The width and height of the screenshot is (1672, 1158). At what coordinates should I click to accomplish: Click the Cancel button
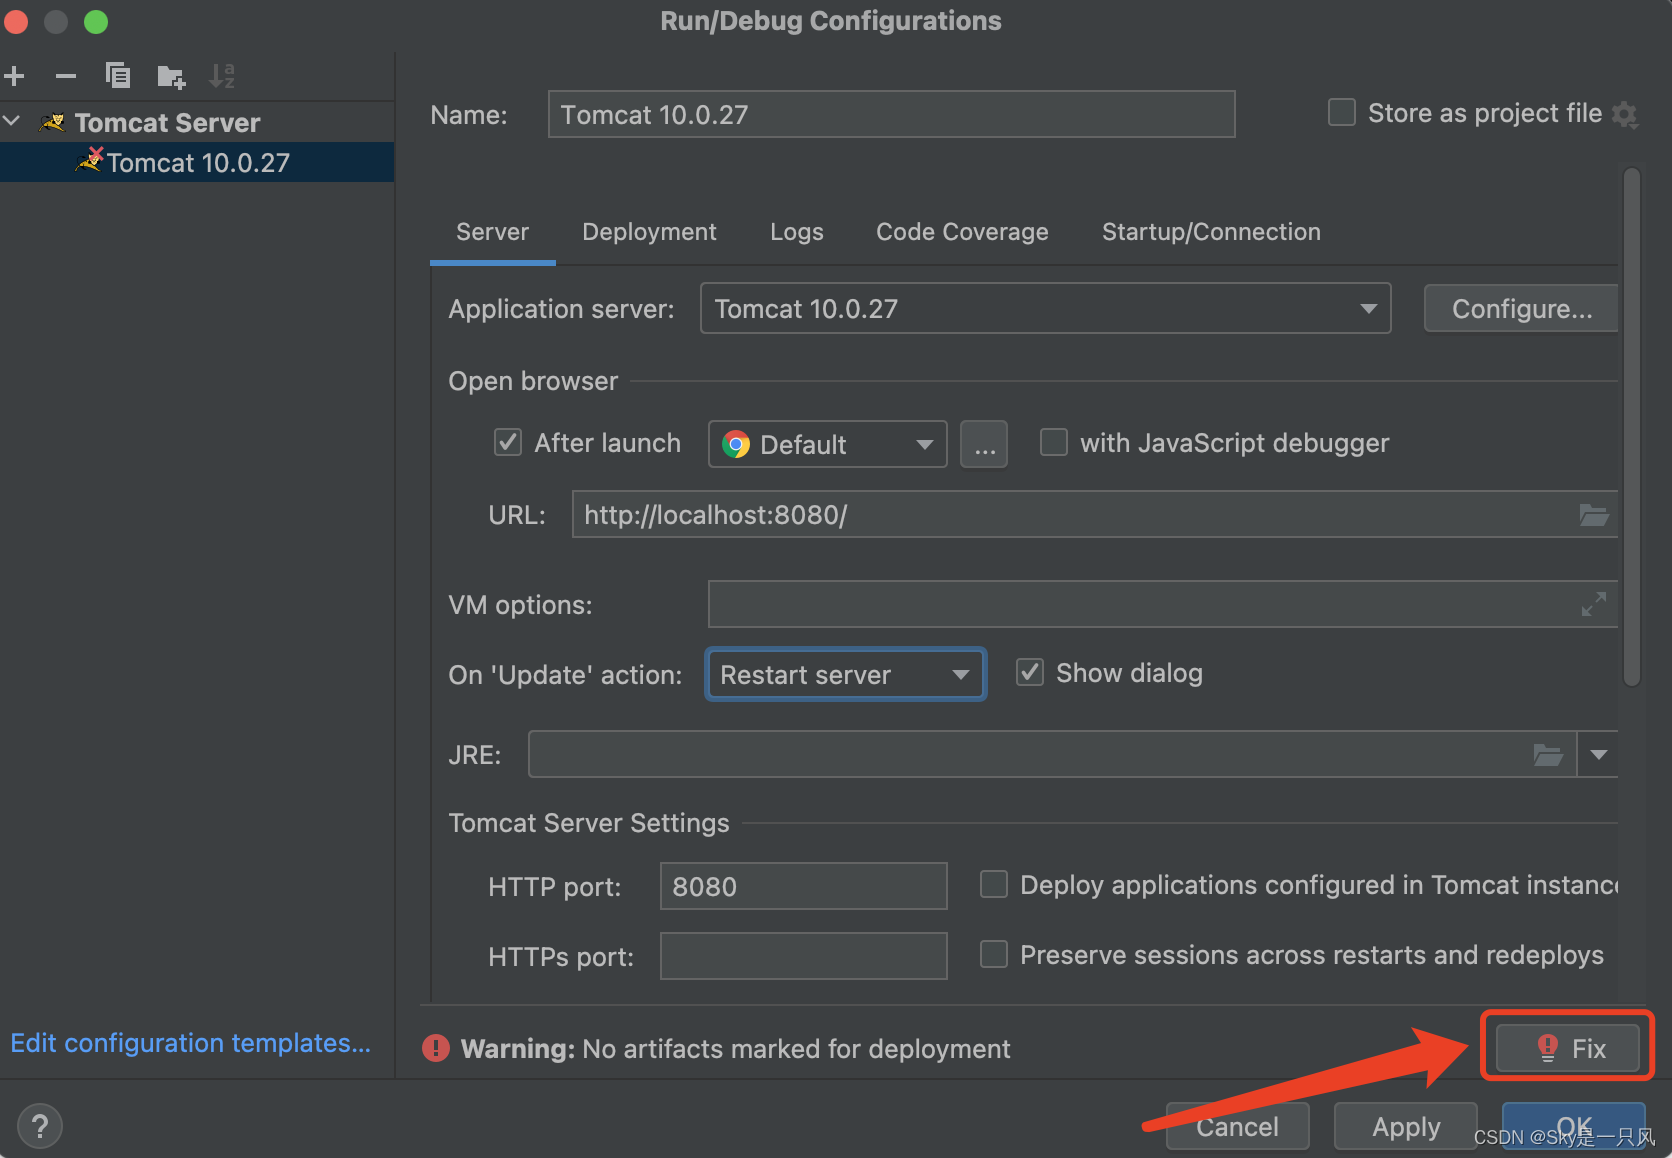(1238, 1126)
